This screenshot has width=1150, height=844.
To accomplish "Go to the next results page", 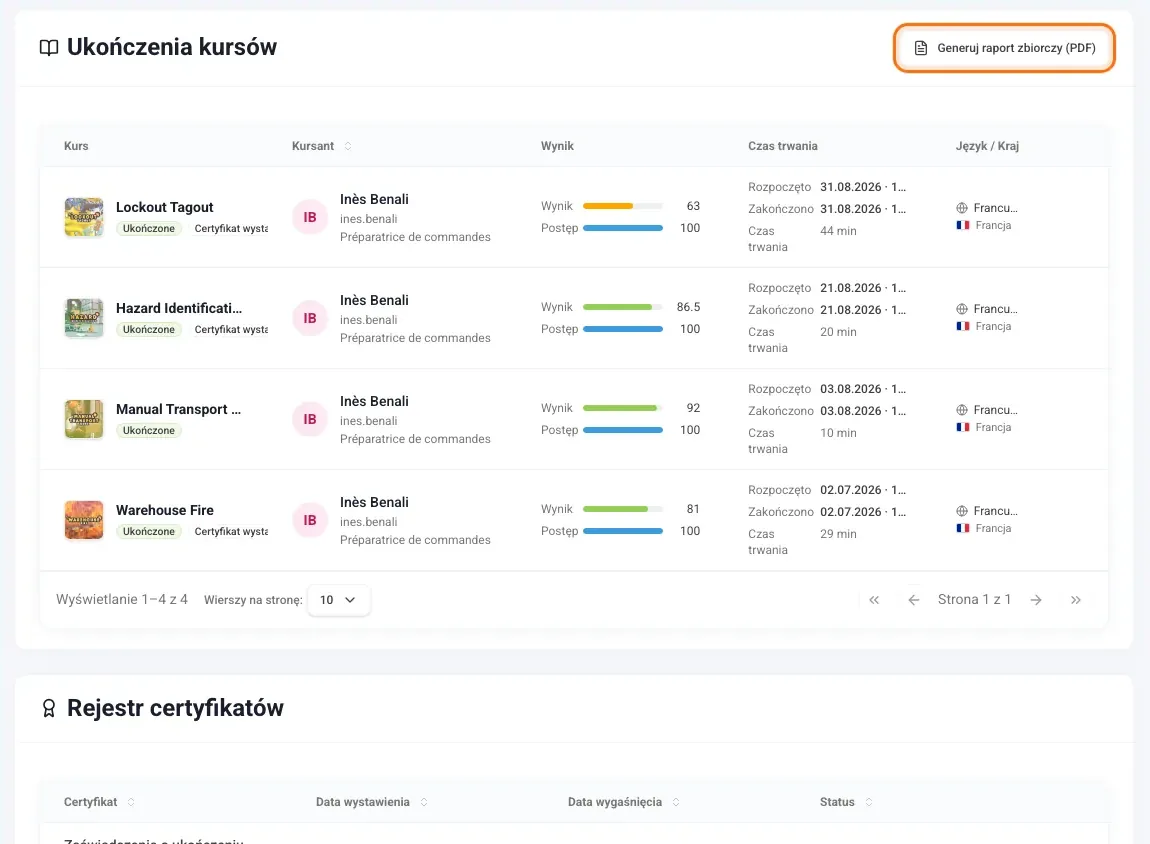I will pyautogui.click(x=1036, y=600).
